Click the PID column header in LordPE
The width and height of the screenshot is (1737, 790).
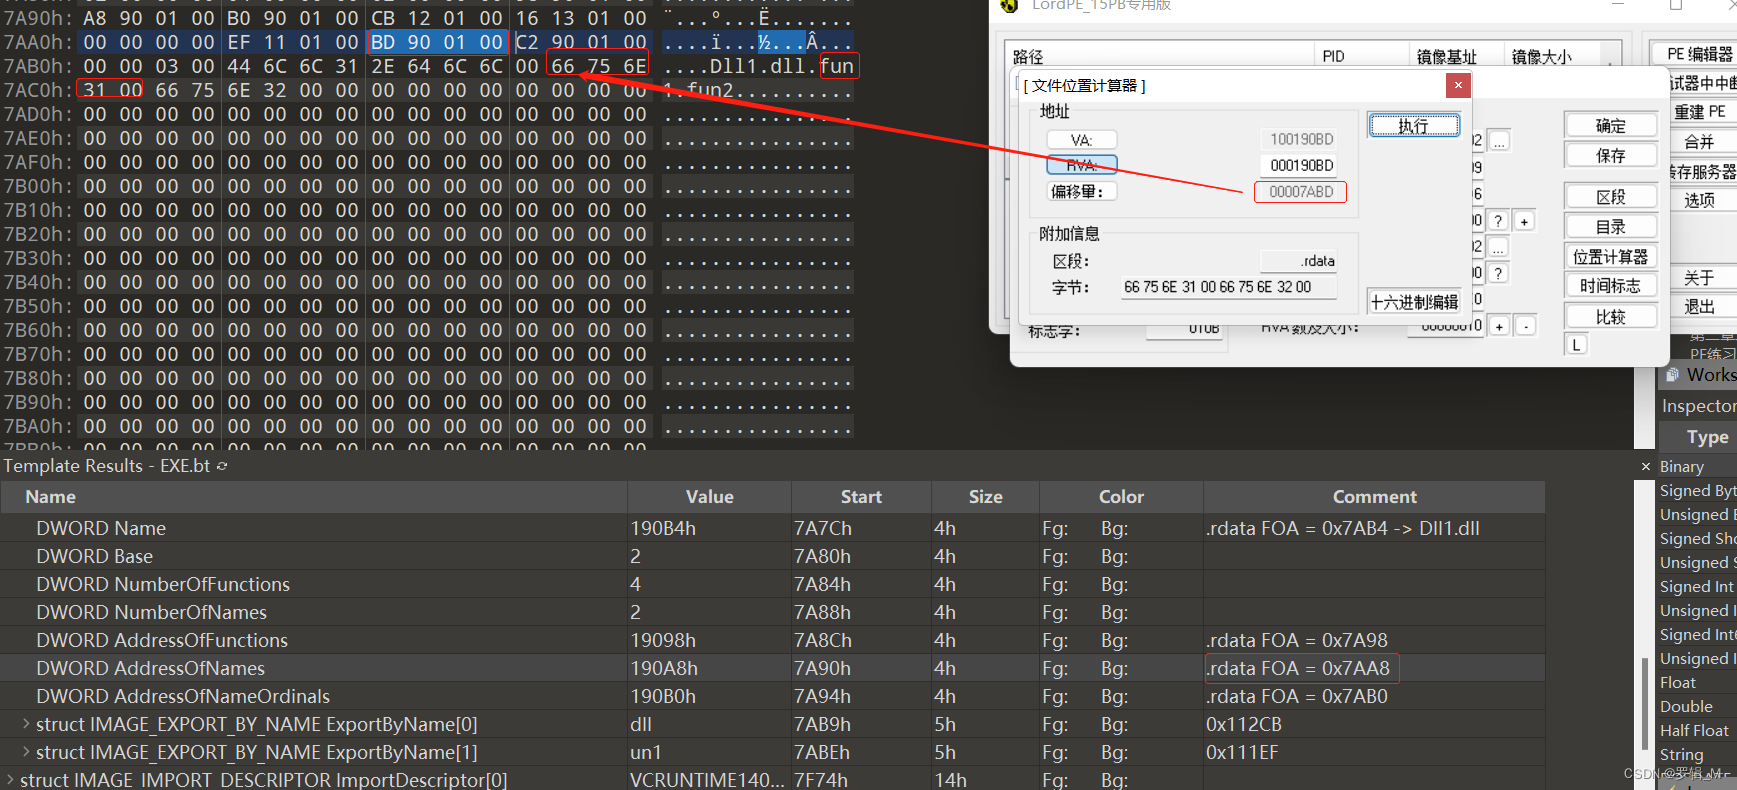pyautogui.click(x=1361, y=57)
